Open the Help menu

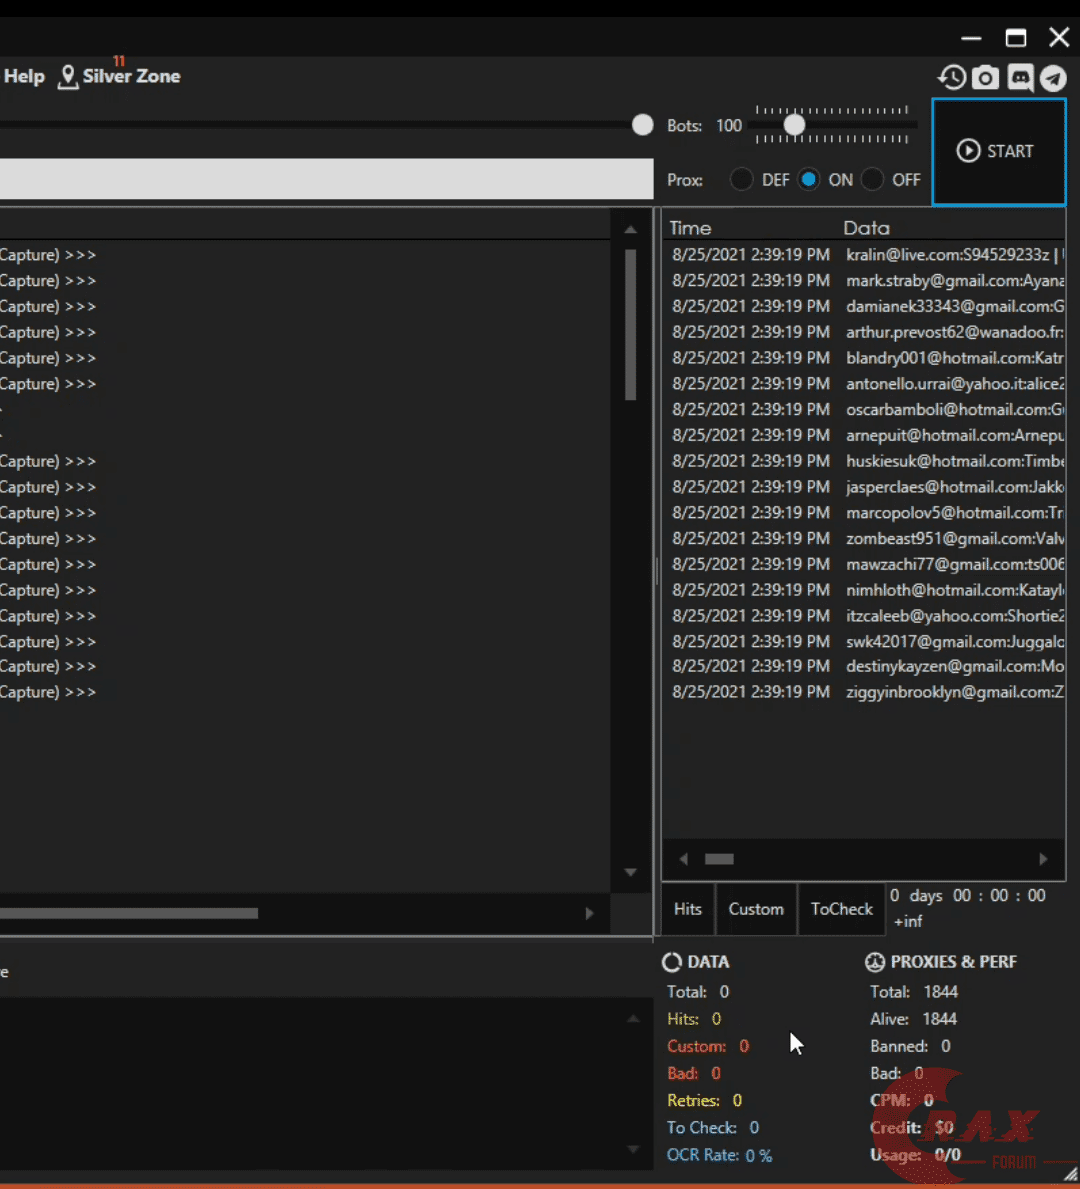[24, 77]
